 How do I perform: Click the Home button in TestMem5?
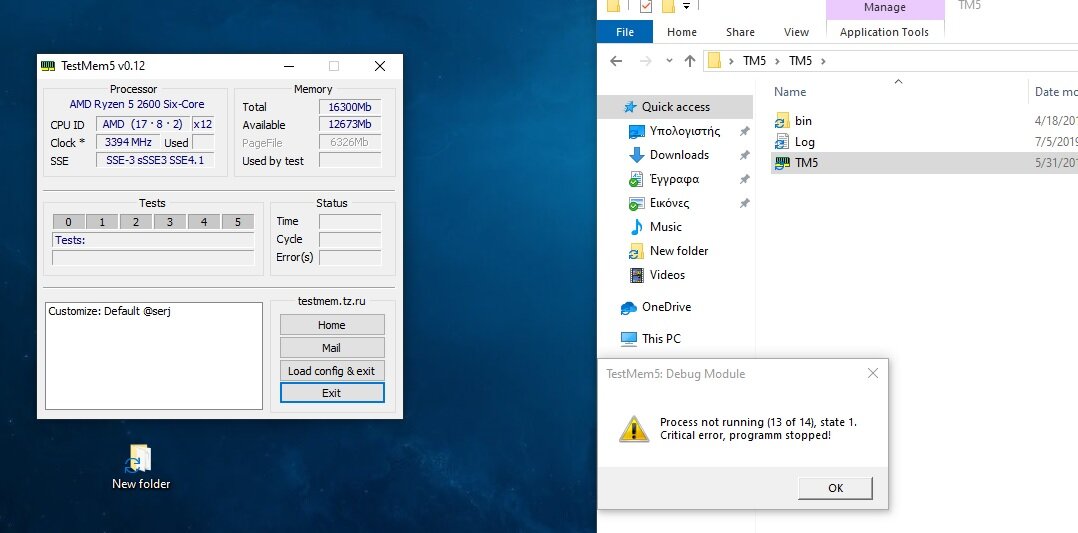tap(331, 325)
